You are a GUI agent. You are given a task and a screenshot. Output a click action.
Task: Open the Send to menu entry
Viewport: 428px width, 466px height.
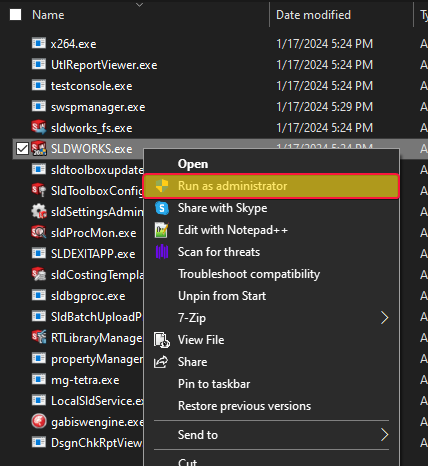(x=271, y=435)
